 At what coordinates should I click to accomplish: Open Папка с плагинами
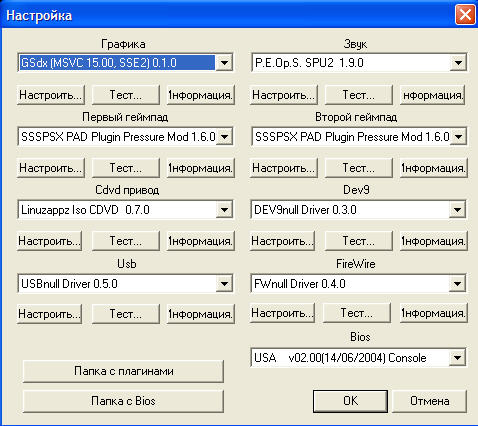(x=123, y=371)
